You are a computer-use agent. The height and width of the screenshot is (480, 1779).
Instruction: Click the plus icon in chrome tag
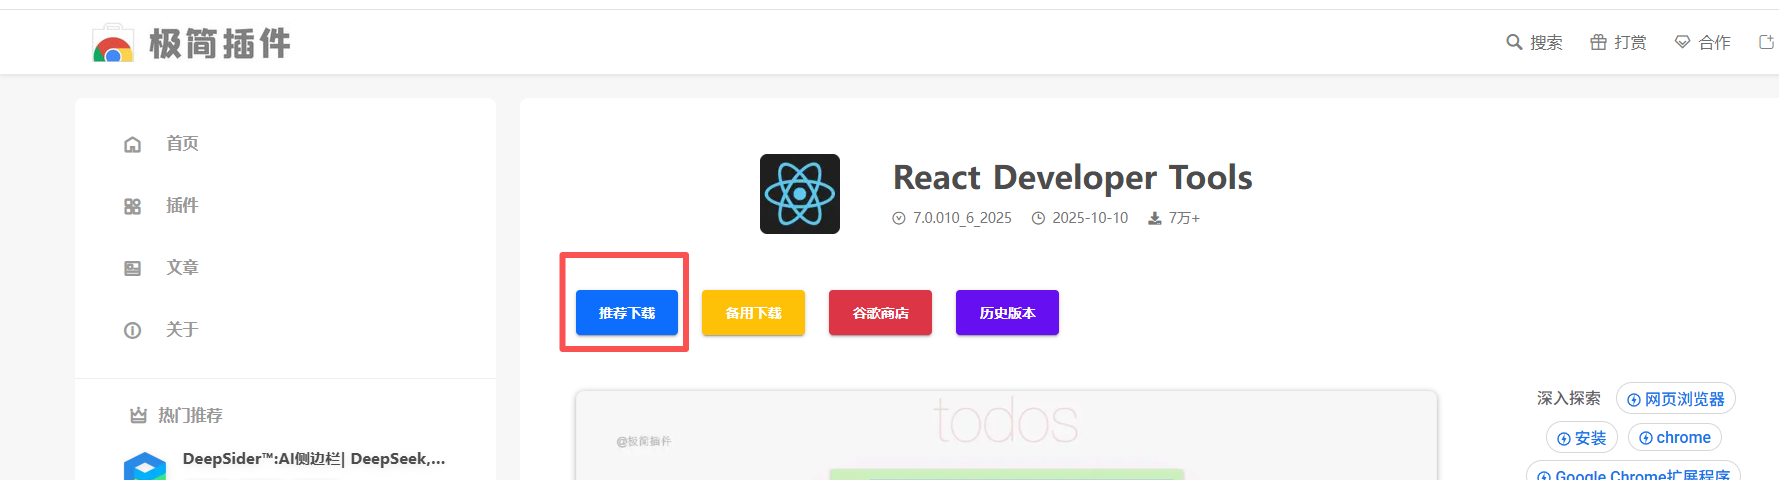tap(1646, 438)
